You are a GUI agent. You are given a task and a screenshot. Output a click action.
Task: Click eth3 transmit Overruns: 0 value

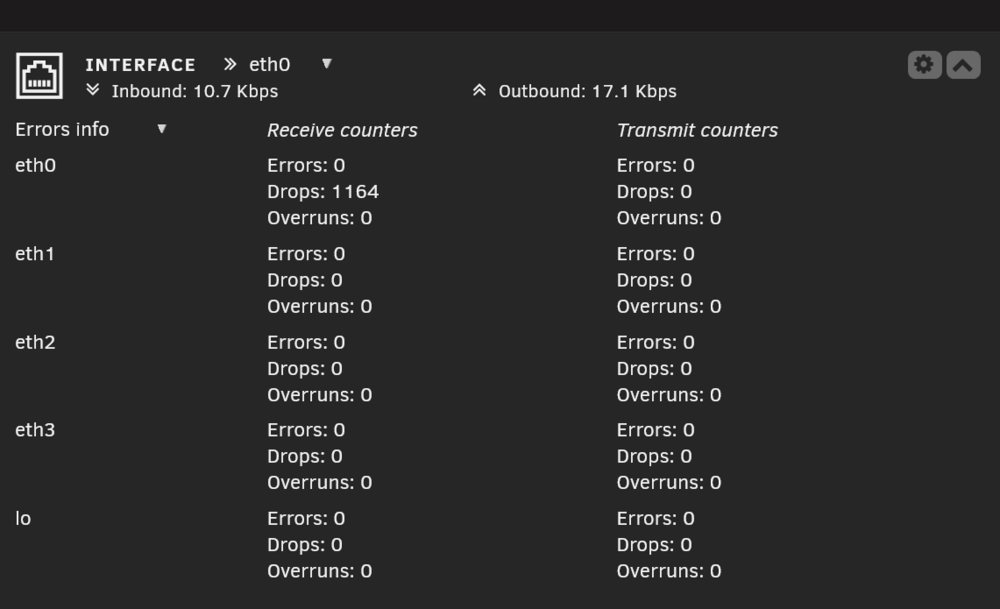669,483
